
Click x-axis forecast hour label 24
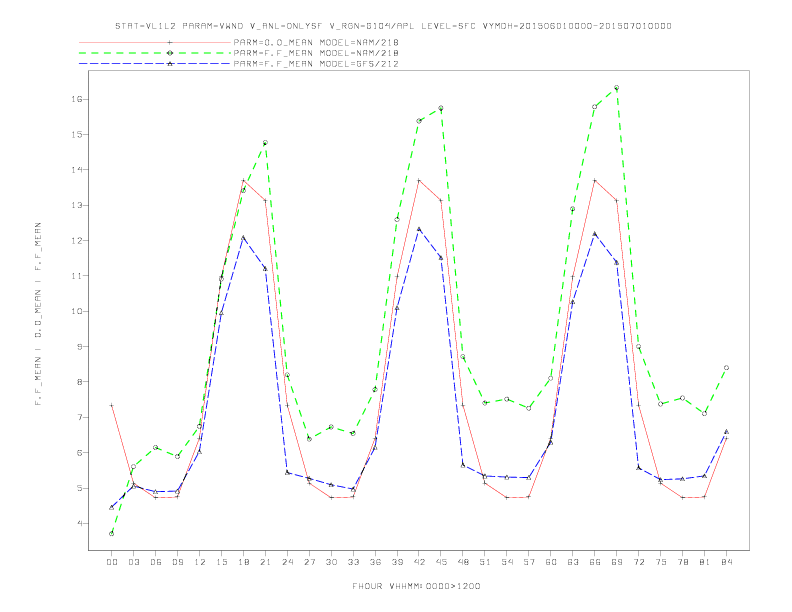[x=287, y=562]
